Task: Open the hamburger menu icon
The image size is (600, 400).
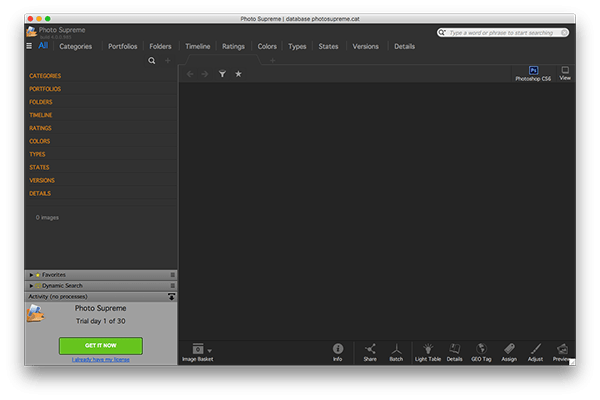Action: point(29,46)
